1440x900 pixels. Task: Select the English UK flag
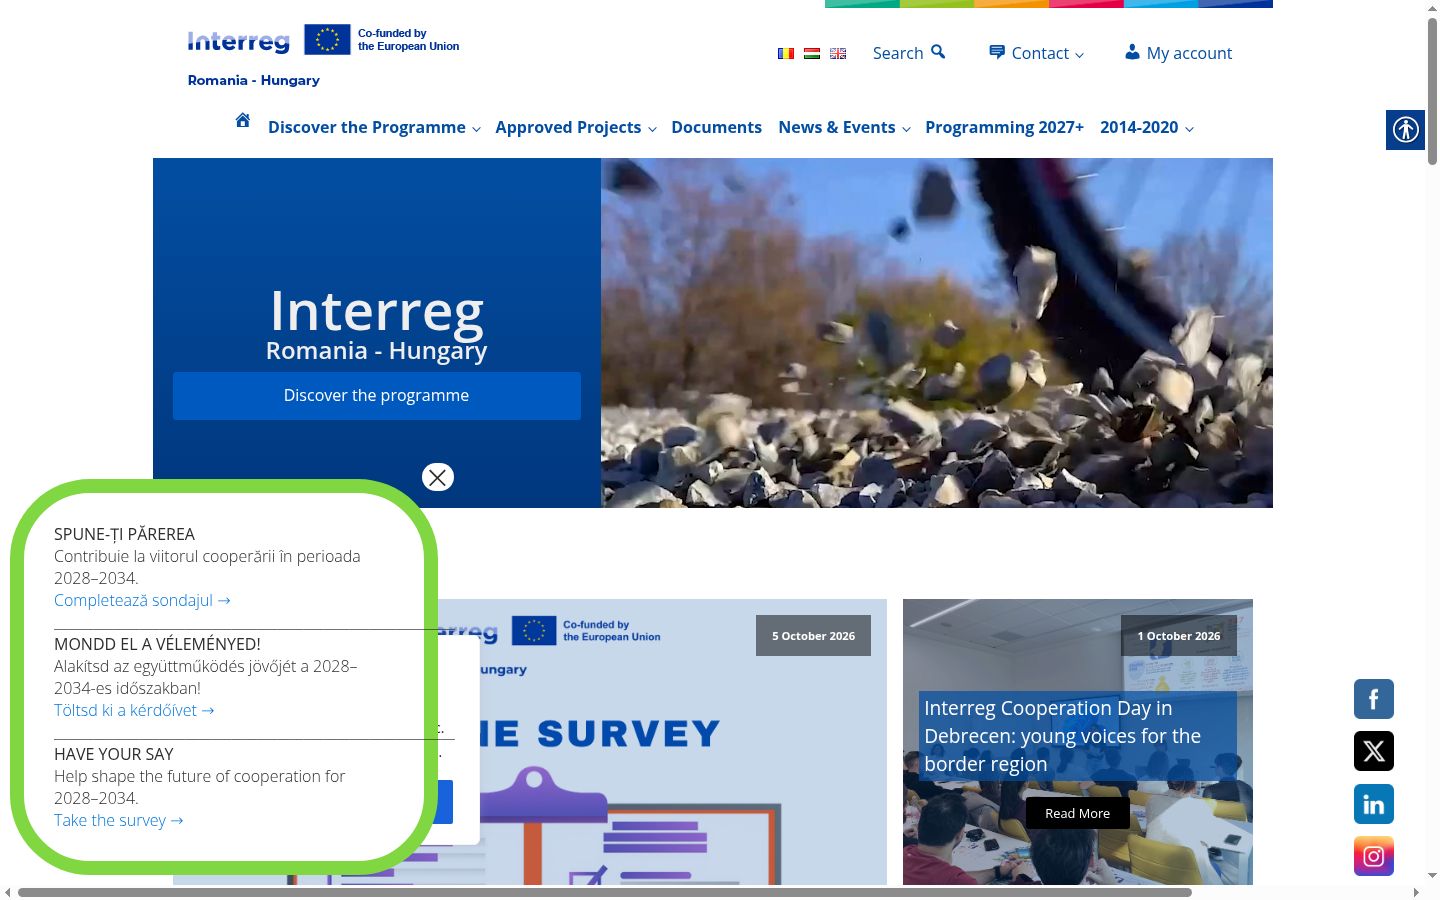point(838,54)
